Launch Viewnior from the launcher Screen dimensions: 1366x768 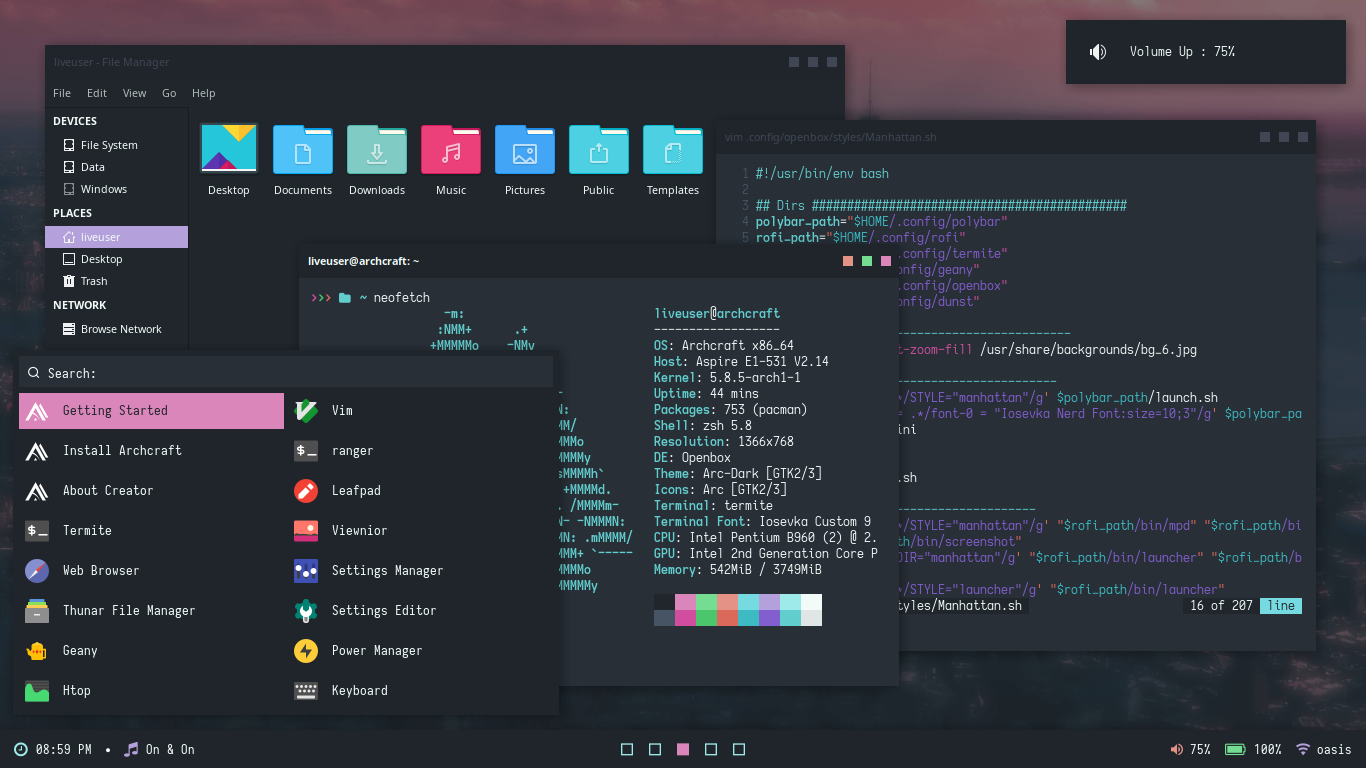(x=421, y=531)
